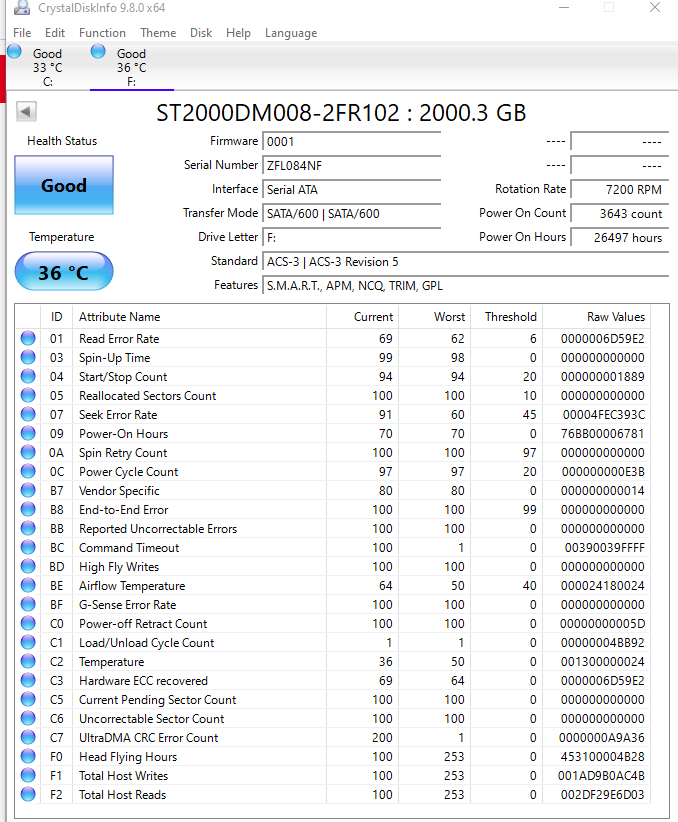Select the Total Host Writes row name
This screenshot has width=678, height=822.
pyautogui.click(x=124, y=775)
